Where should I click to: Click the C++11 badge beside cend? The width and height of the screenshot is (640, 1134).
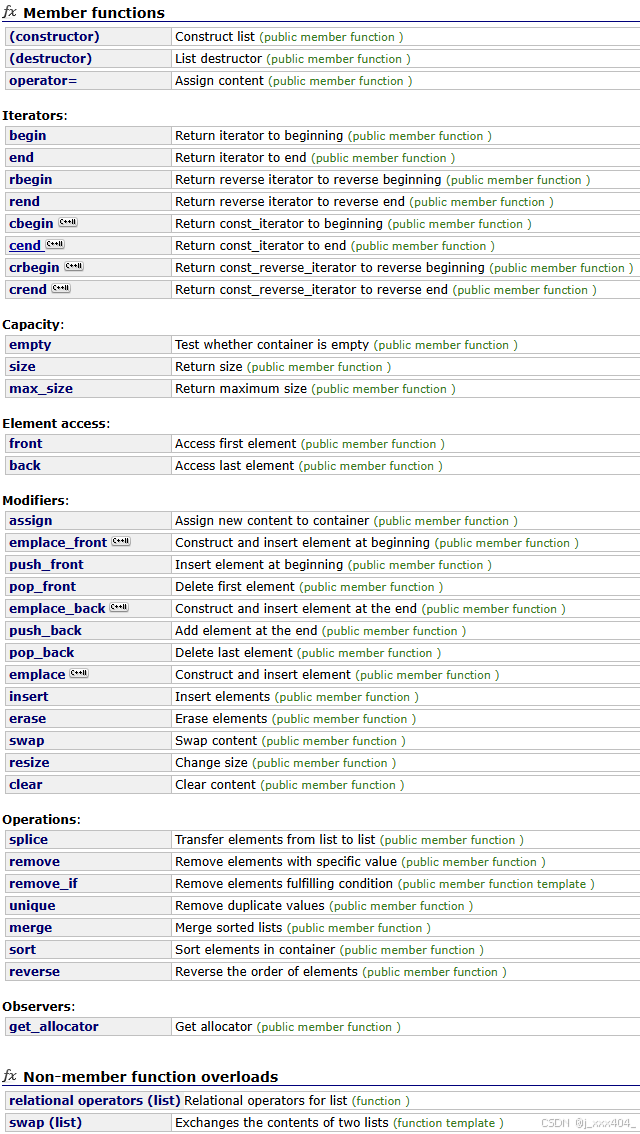pos(54,245)
